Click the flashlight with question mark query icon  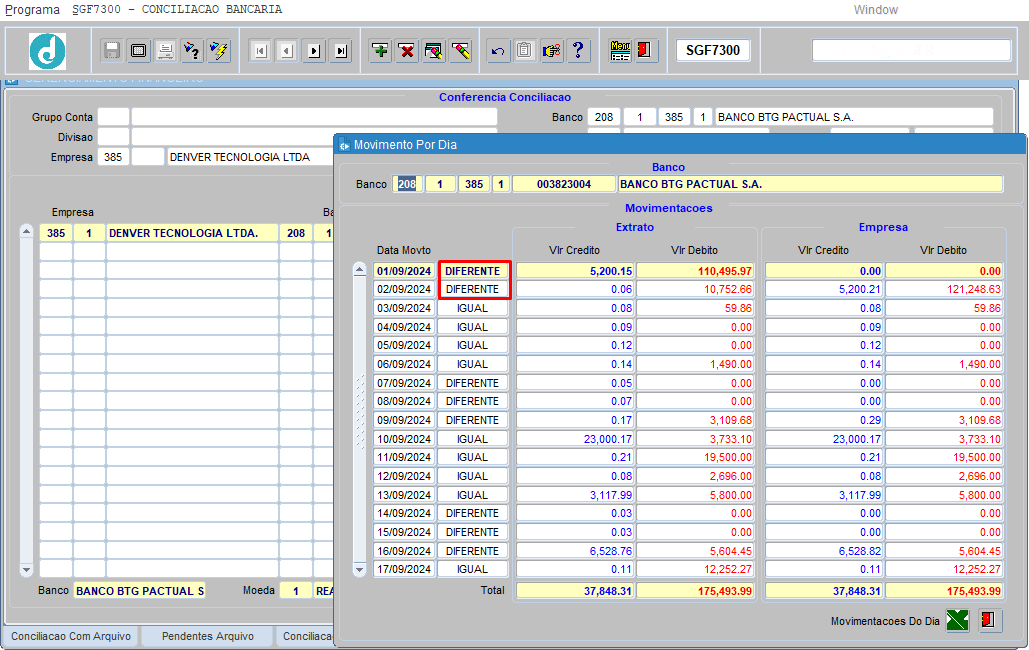point(192,51)
